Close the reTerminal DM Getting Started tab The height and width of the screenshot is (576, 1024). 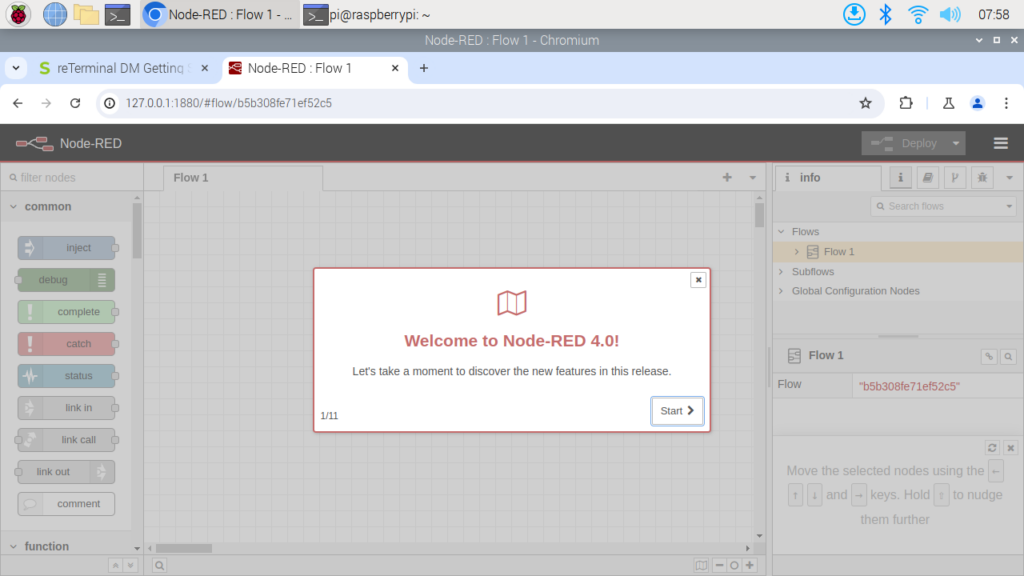point(204,68)
